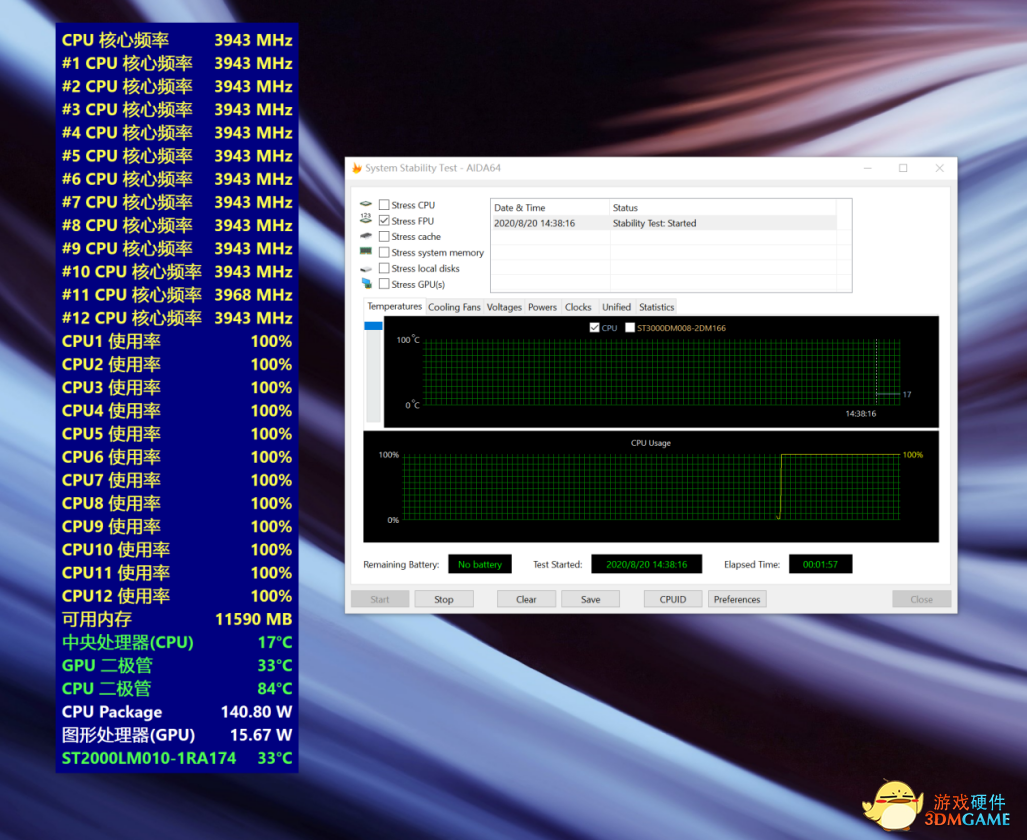Click the Start button
The width and height of the screenshot is (1027, 840).
pyautogui.click(x=380, y=600)
